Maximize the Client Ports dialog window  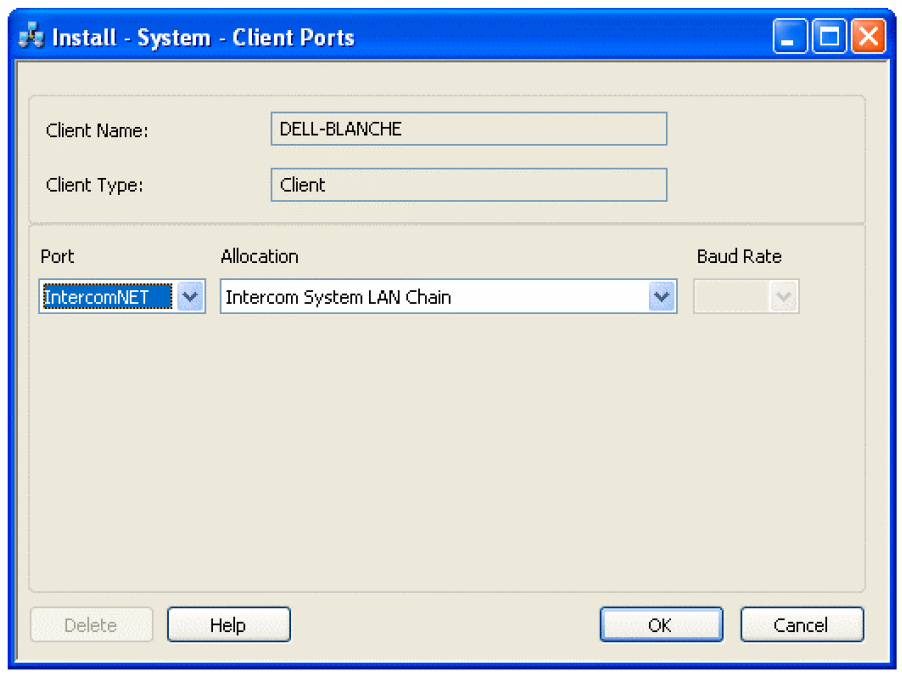pos(829,38)
